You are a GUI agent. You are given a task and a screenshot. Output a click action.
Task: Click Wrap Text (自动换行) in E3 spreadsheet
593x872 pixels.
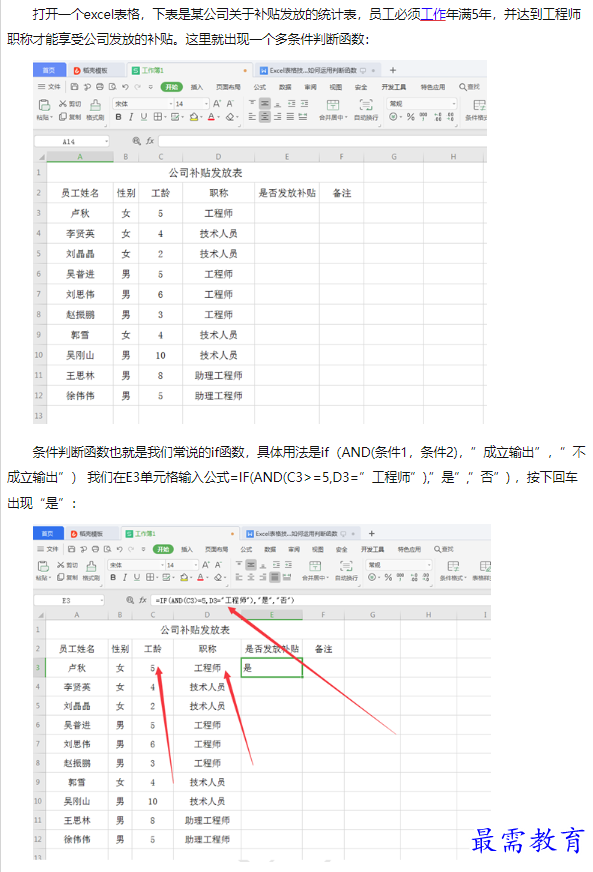coord(346,571)
